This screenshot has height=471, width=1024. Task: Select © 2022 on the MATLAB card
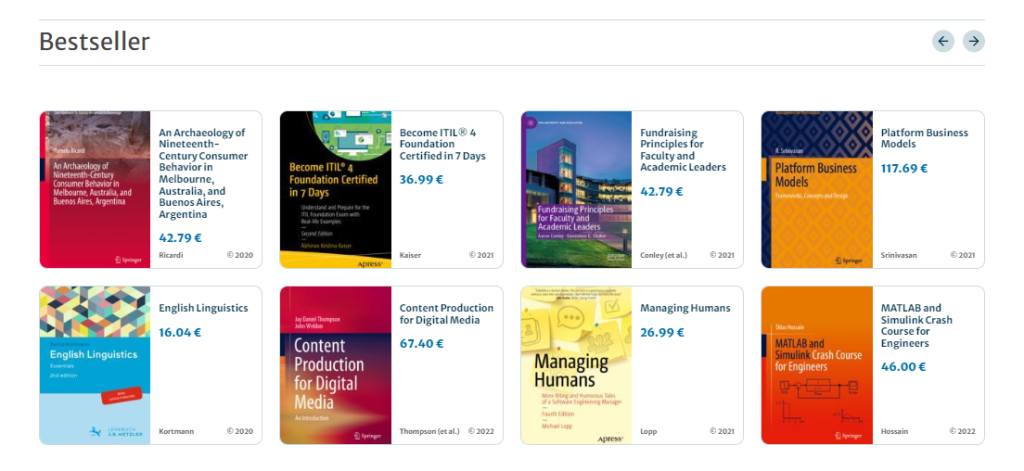pyautogui.click(x=963, y=431)
